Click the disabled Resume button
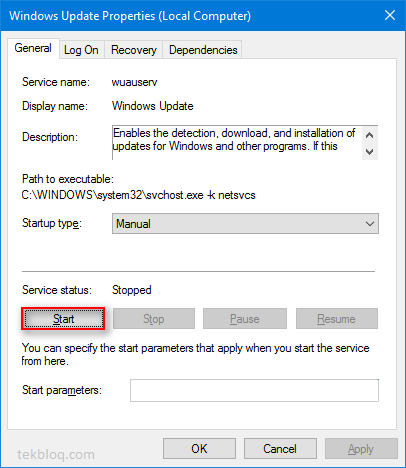 pyautogui.click(x=337, y=319)
